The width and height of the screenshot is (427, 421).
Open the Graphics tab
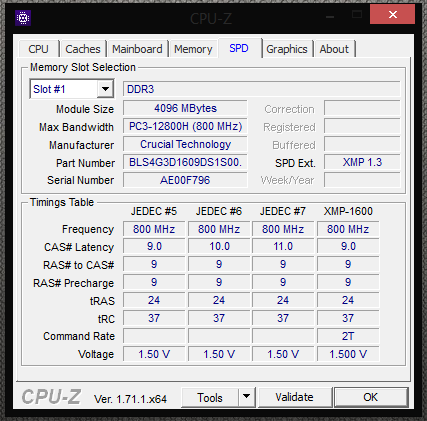[x=287, y=49]
